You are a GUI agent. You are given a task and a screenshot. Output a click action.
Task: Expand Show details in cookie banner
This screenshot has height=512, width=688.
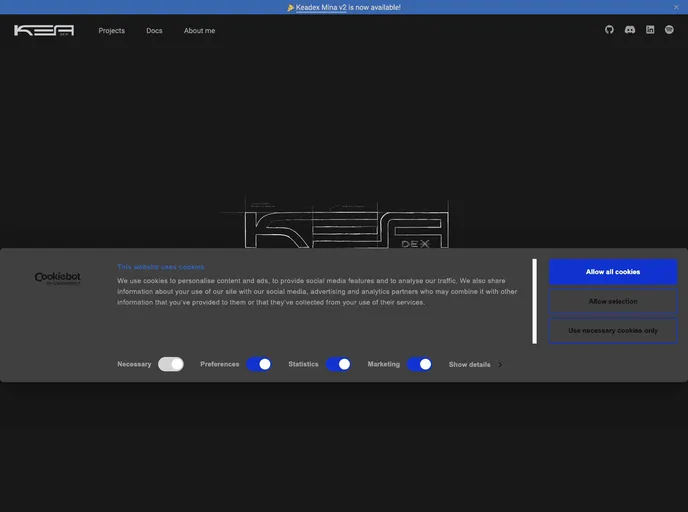click(476, 365)
